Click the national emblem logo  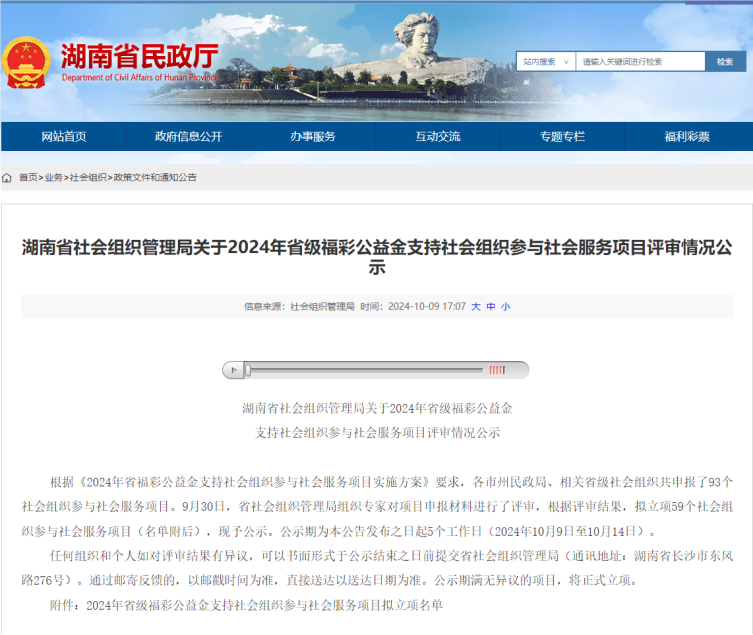26,63
